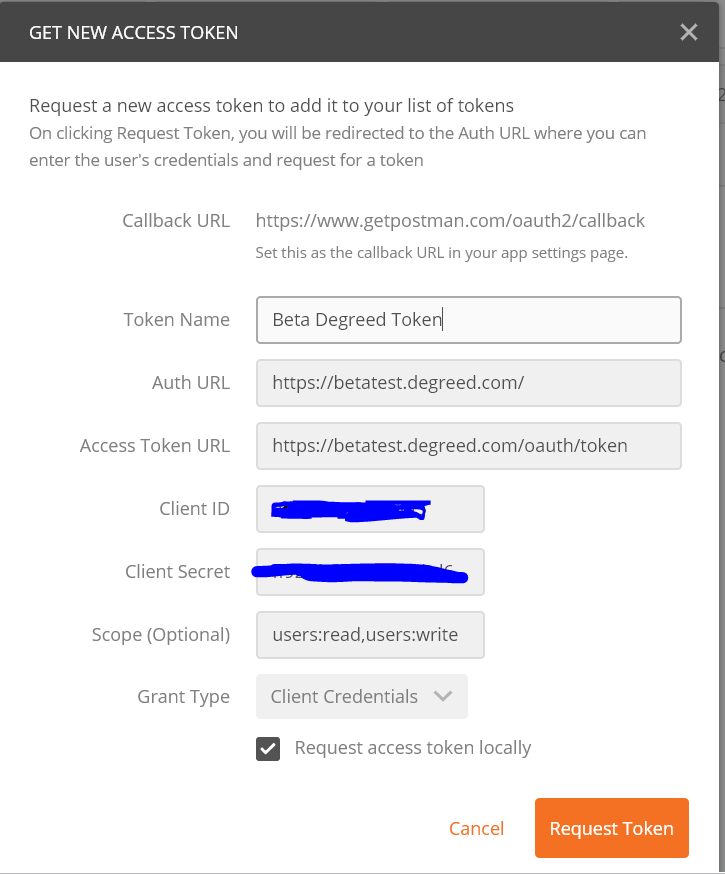The image size is (725, 874).
Task: Click the Token Name input field
Action: pyautogui.click(x=468, y=320)
